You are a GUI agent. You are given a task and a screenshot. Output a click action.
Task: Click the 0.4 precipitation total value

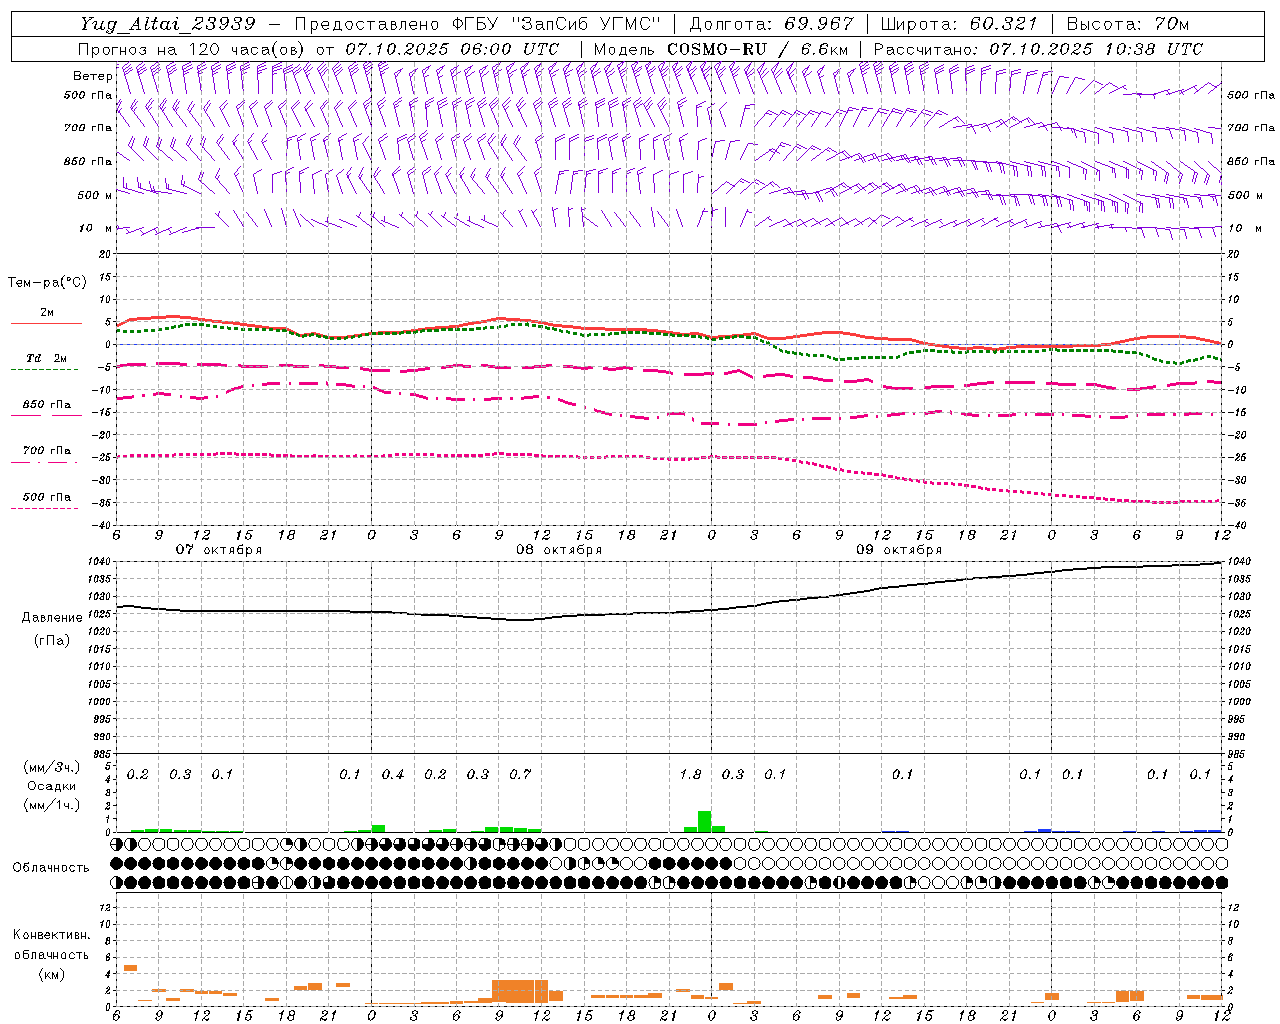point(393,774)
